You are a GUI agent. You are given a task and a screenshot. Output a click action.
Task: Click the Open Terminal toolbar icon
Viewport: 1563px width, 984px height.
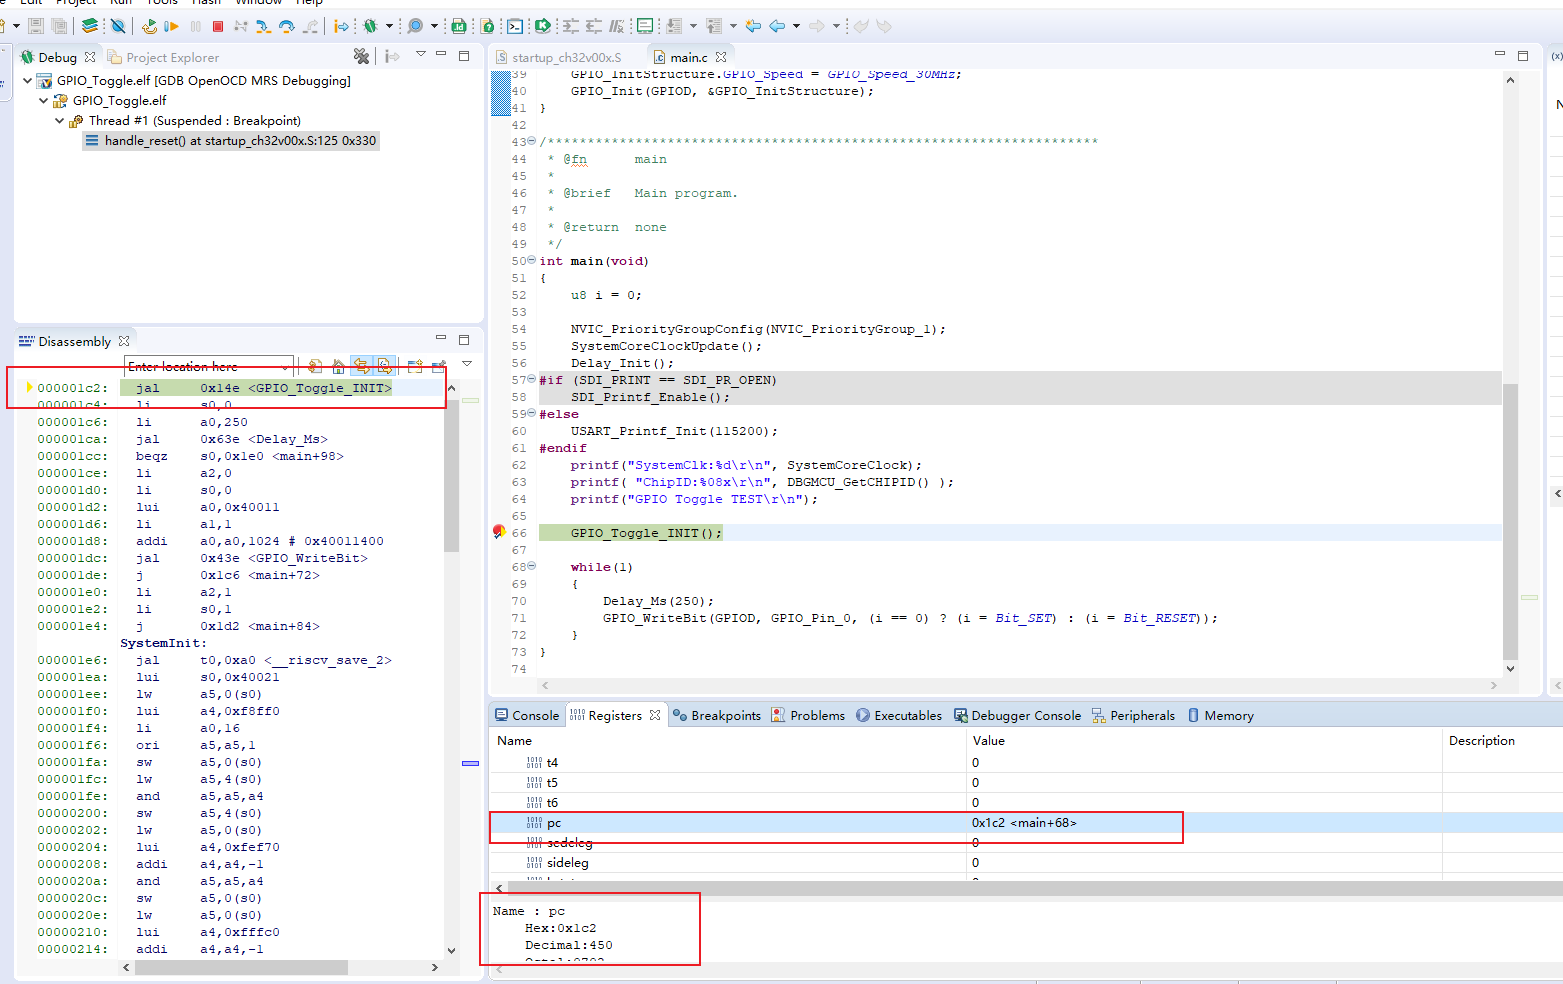pyautogui.click(x=515, y=26)
